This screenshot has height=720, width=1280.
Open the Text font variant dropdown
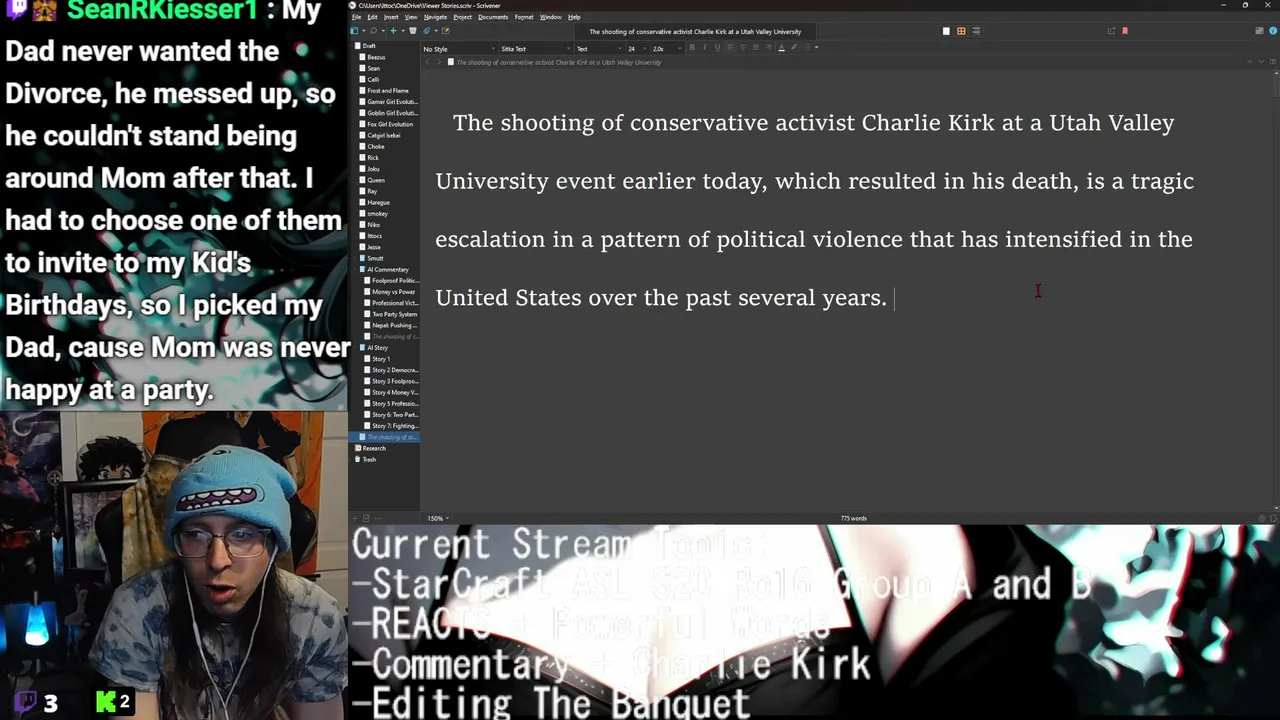[x=599, y=49]
